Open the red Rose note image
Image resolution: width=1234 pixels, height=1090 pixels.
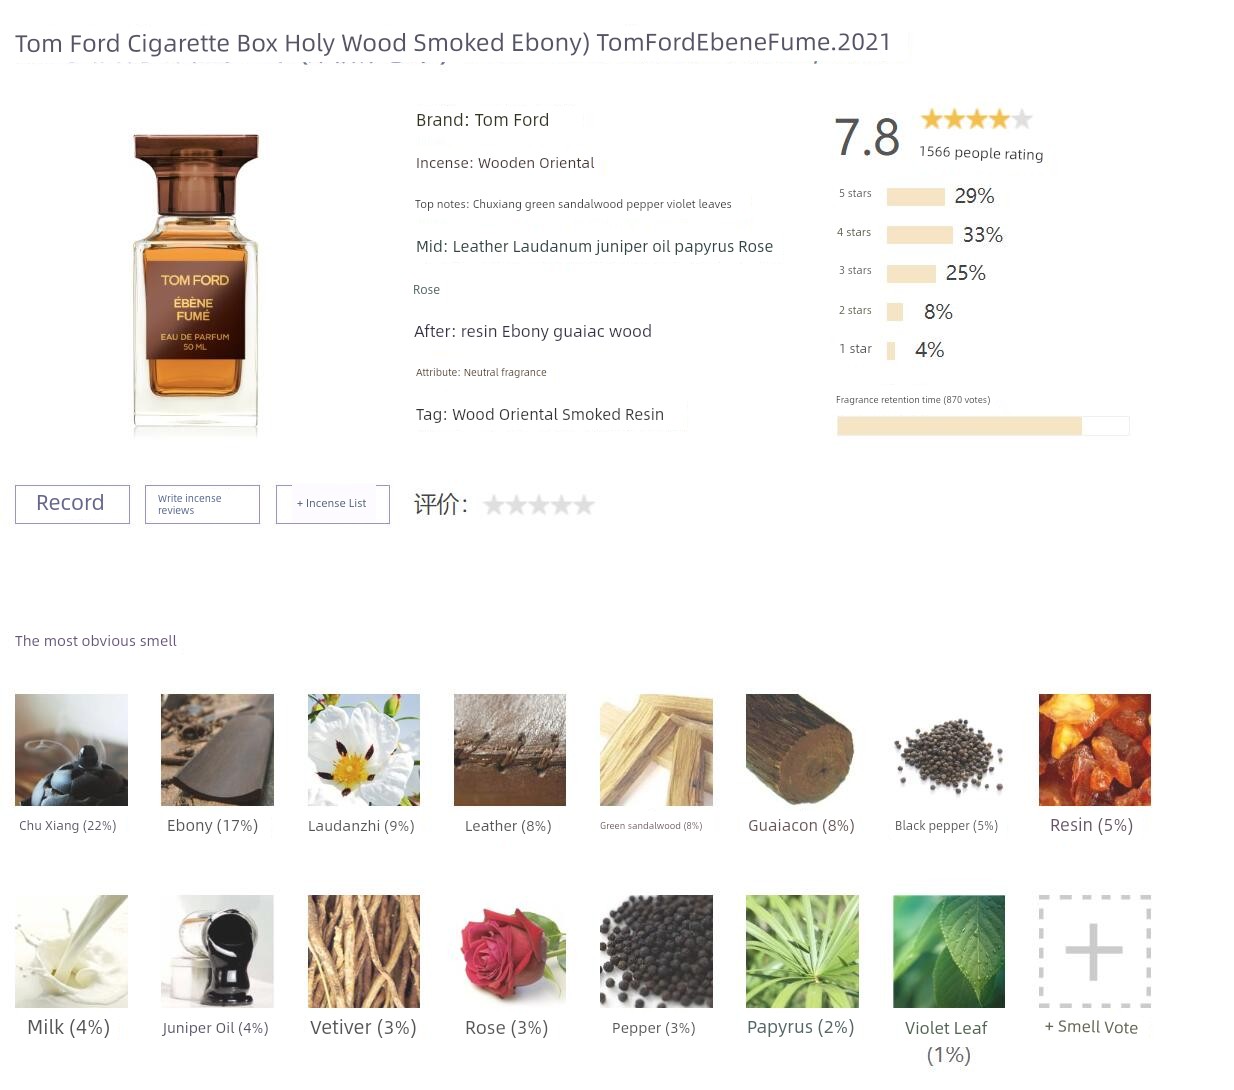pyautogui.click(x=510, y=951)
